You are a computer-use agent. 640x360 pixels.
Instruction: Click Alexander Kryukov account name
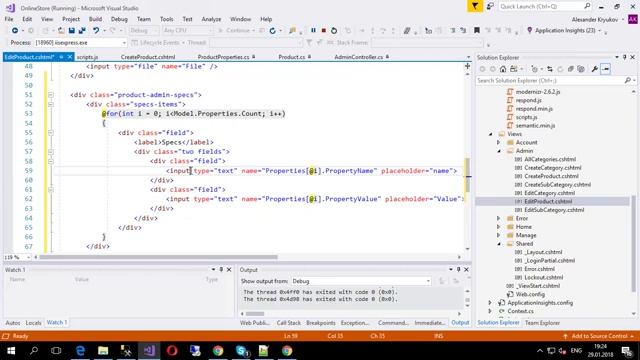point(595,20)
